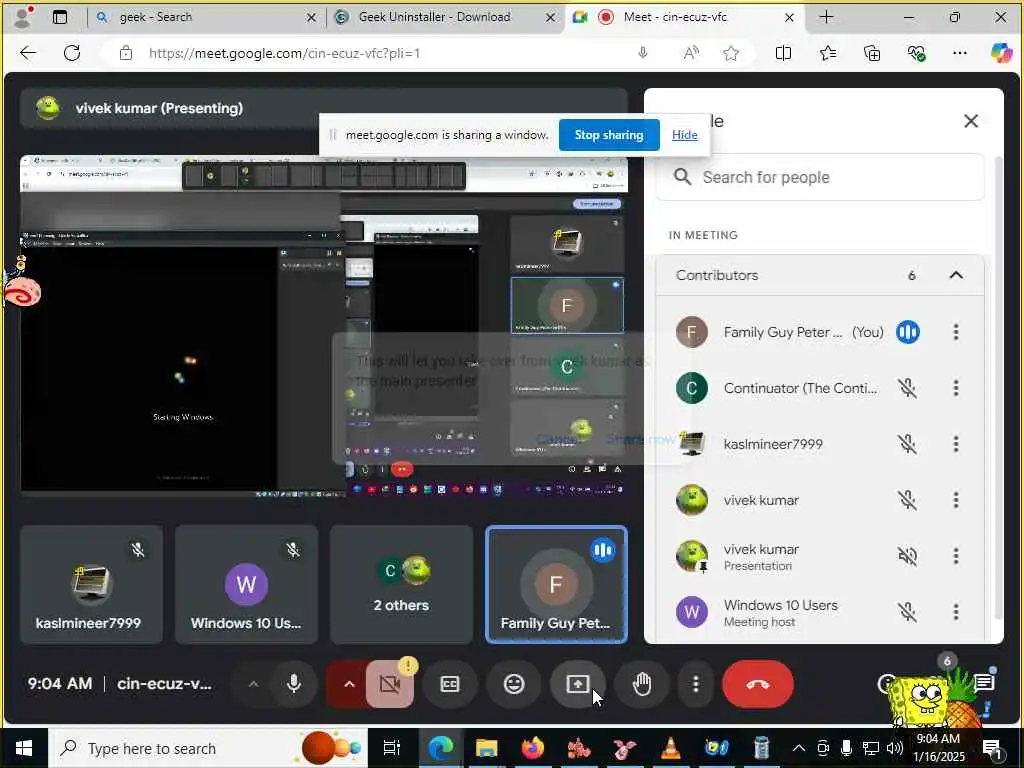Click muted mic icon for Continuator
This screenshot has width=1024, height=768.
[907, 388]
